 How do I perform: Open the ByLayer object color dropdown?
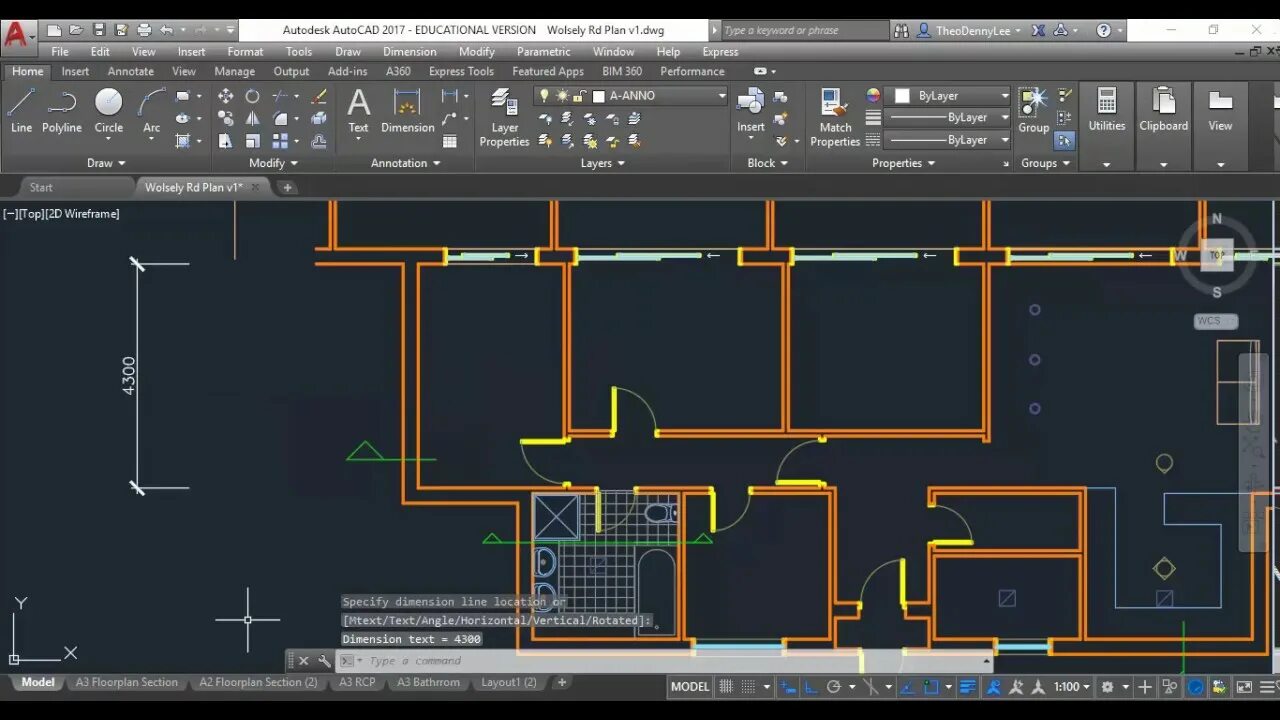pyautogui.click(x=1005, y=96)
